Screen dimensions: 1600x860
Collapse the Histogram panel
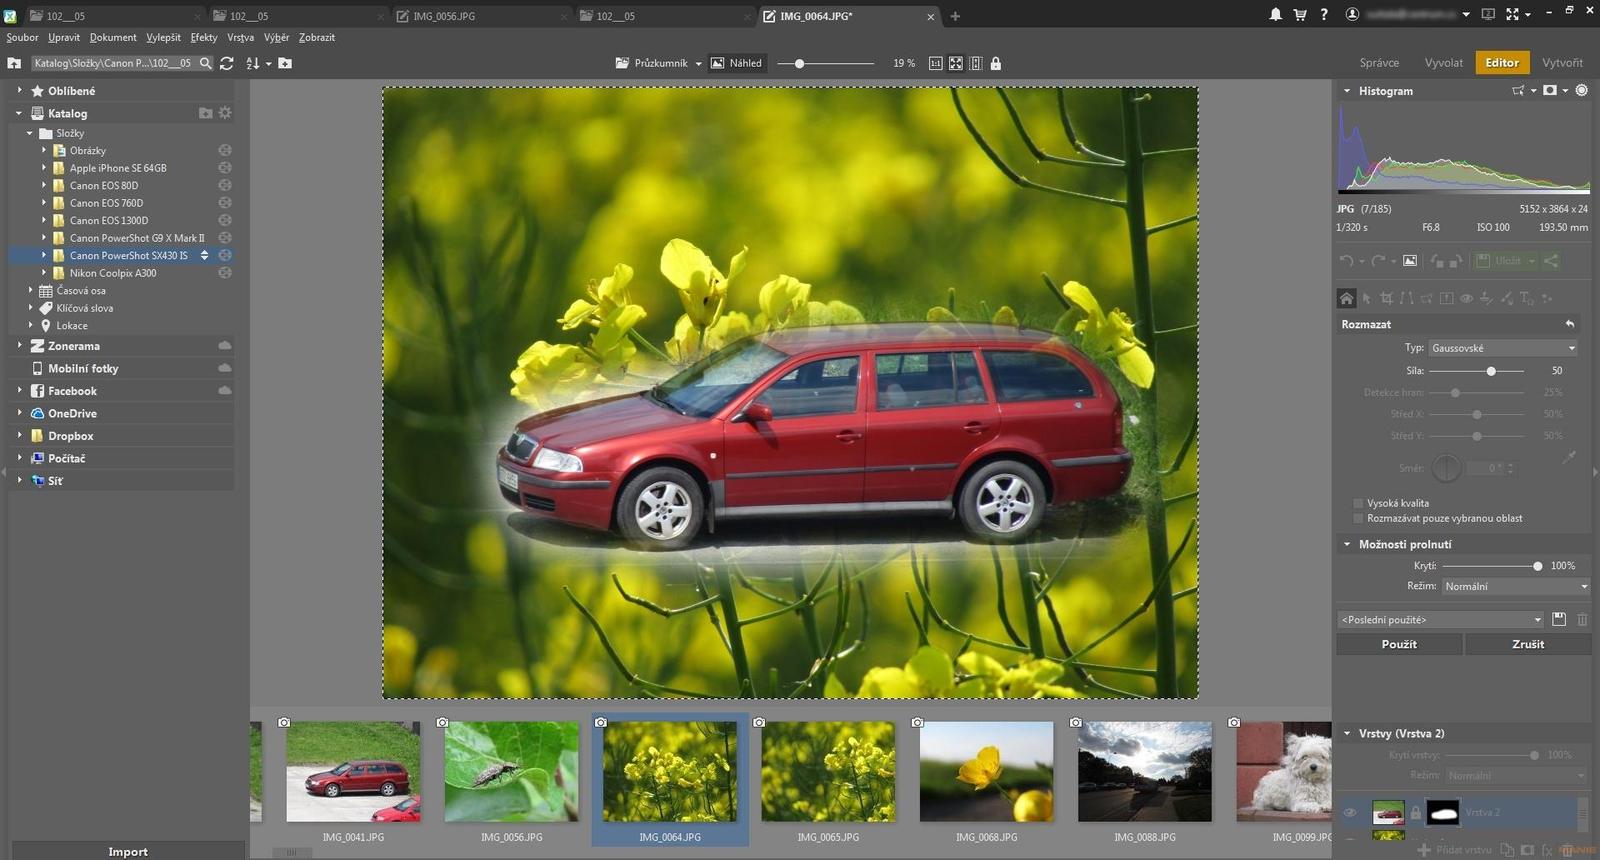1346,90
